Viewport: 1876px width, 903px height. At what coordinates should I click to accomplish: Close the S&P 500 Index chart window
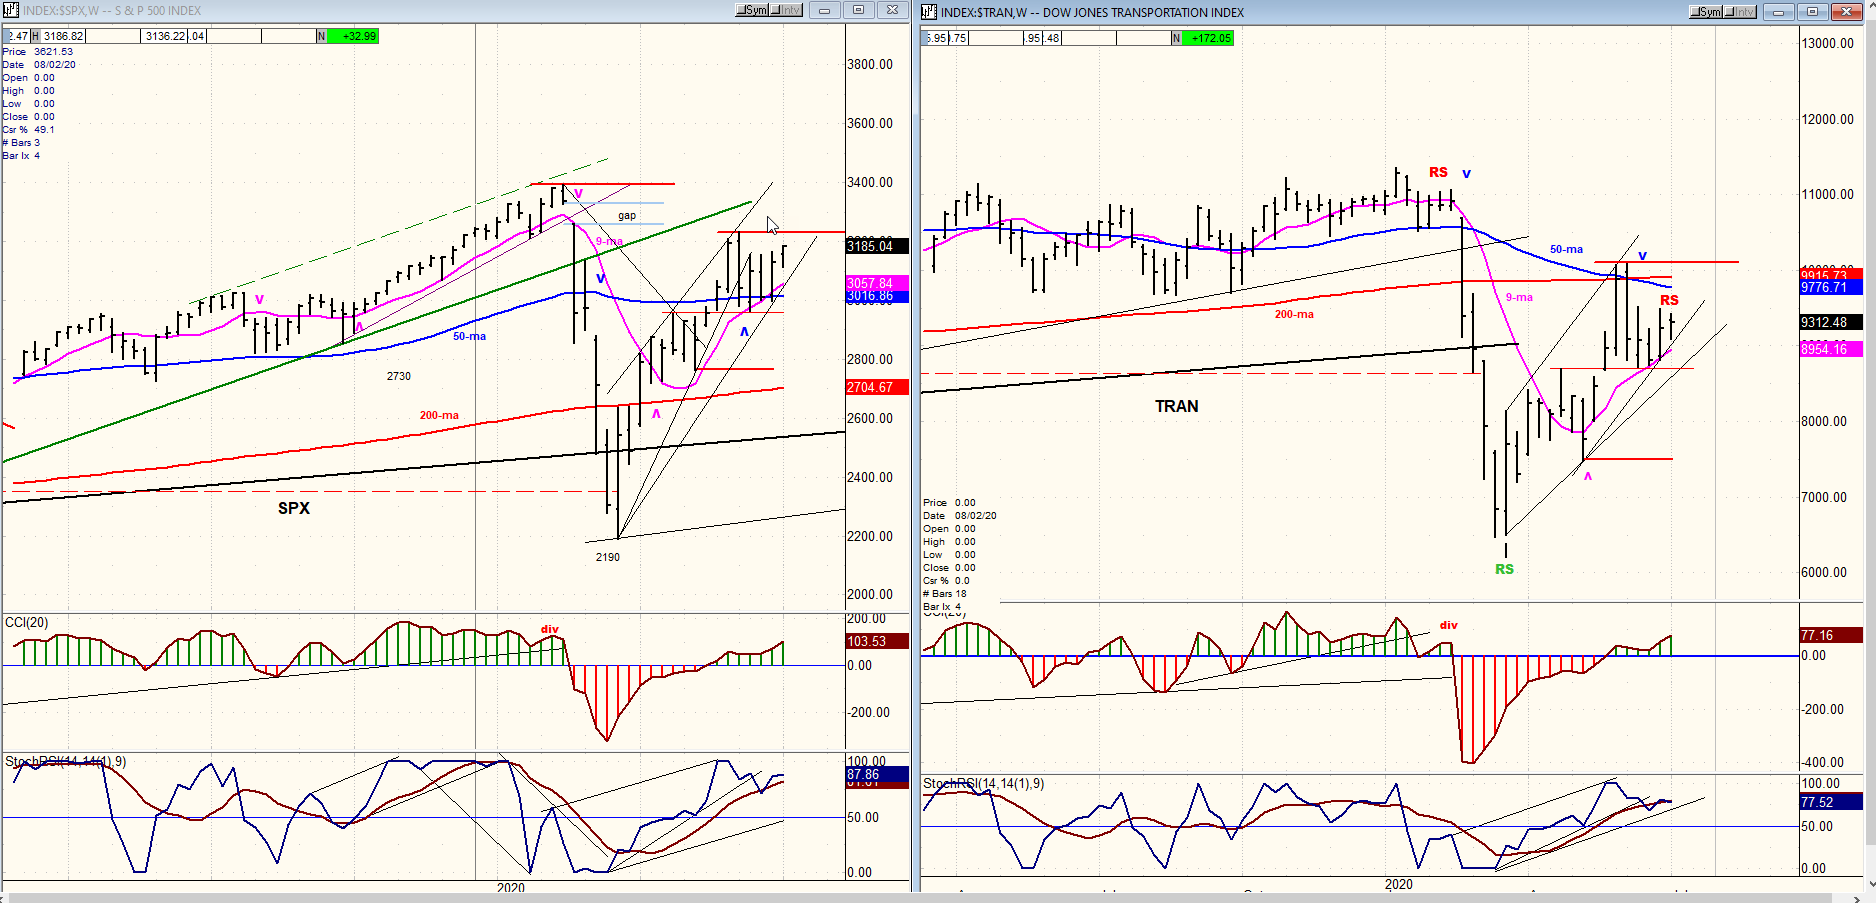892,10
